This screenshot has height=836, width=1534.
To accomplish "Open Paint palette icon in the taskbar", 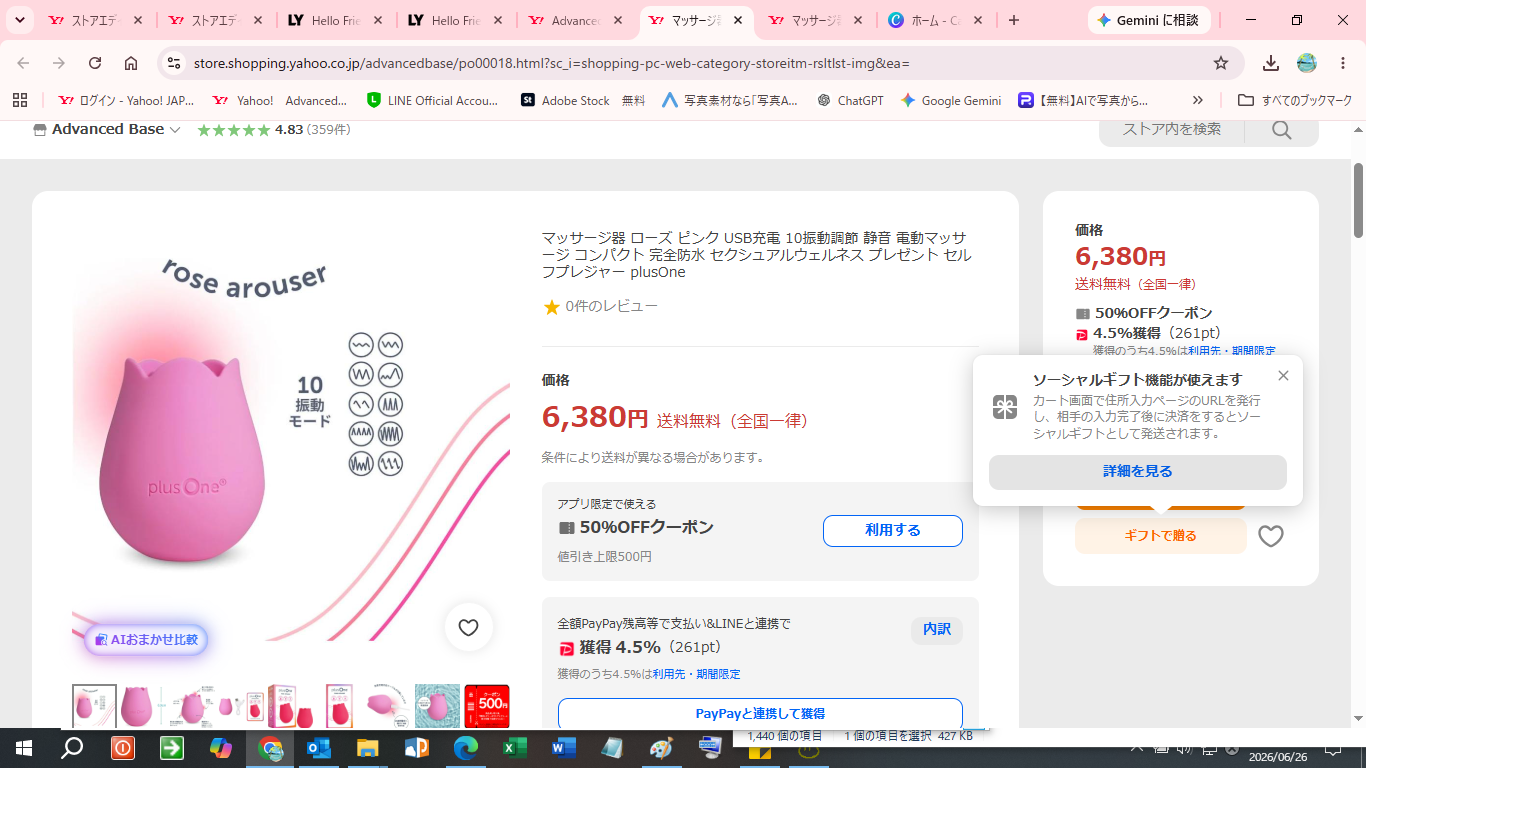I will coord(661,748).
